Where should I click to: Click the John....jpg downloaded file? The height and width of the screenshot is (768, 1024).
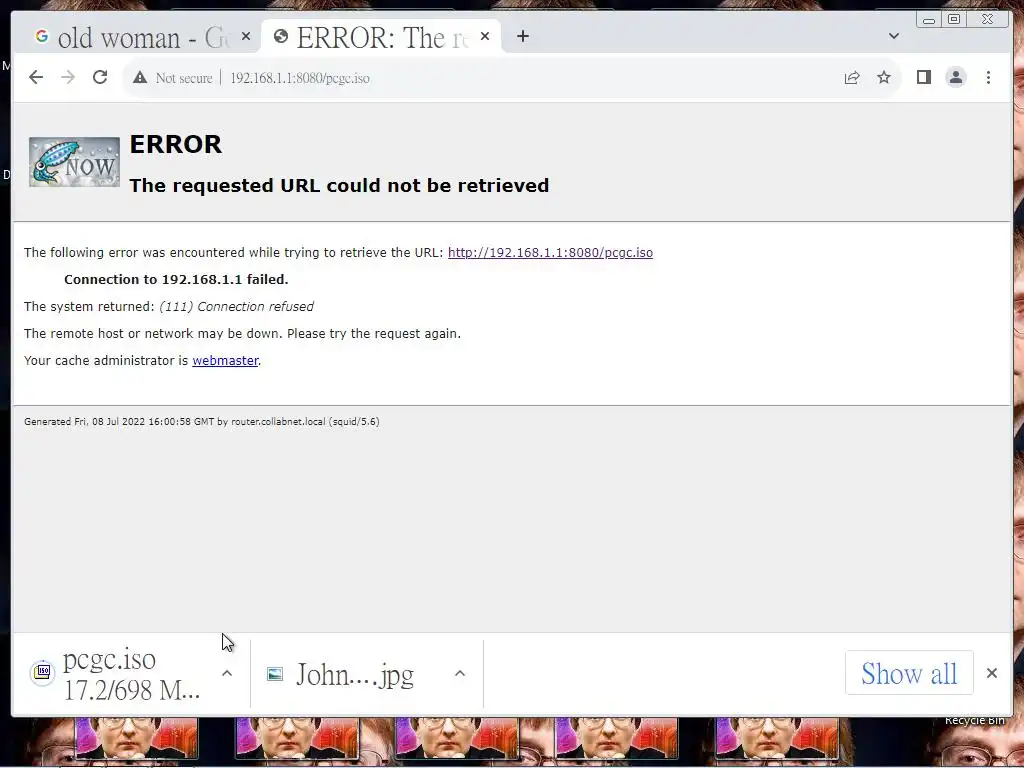click(355, 674)
